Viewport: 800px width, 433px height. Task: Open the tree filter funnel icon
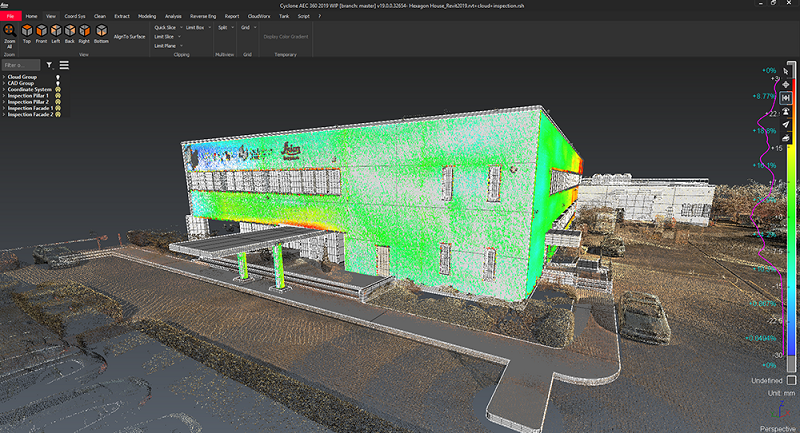tap(49, 65)
